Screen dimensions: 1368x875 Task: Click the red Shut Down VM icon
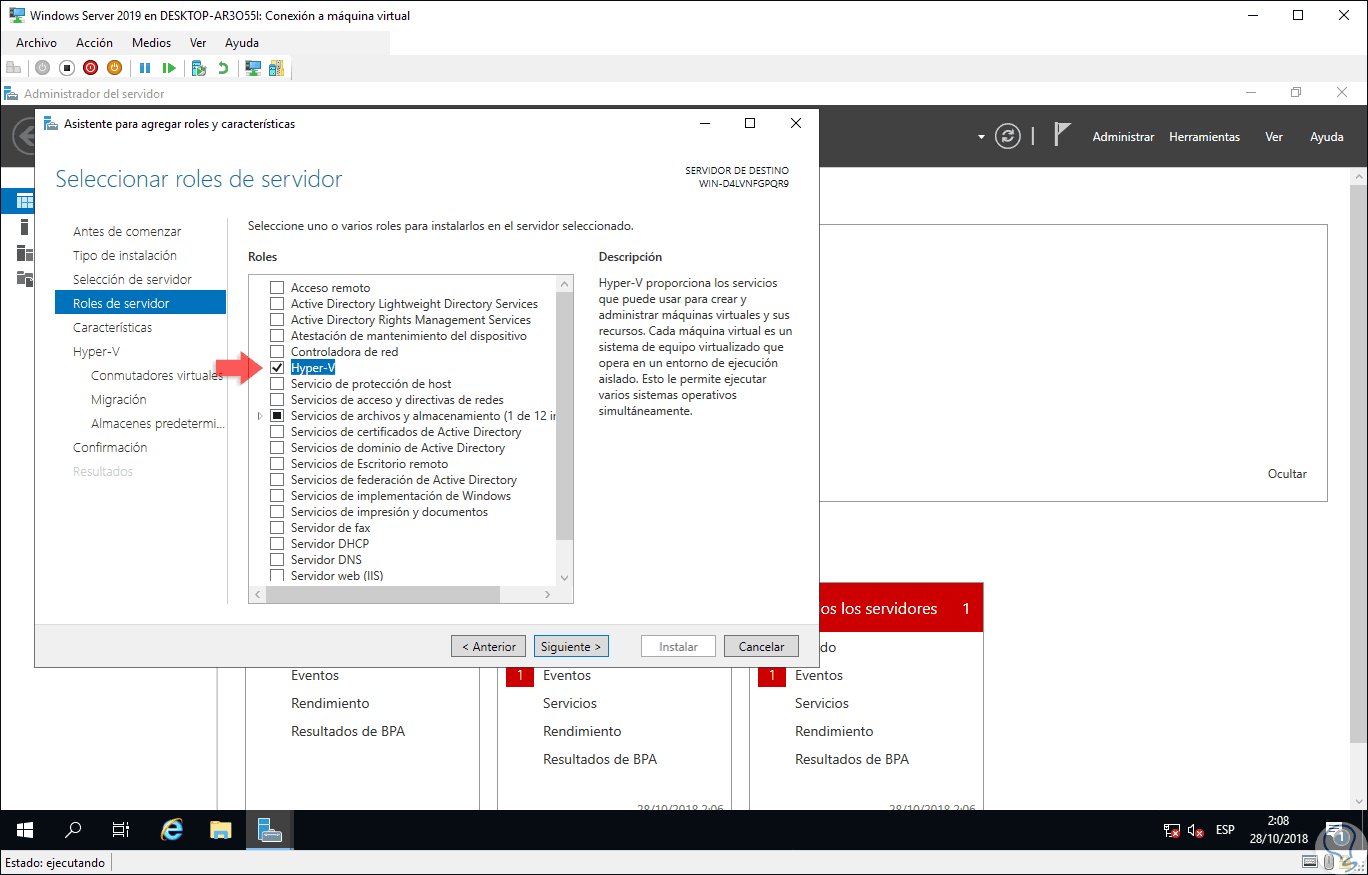[x=90, y=68]
